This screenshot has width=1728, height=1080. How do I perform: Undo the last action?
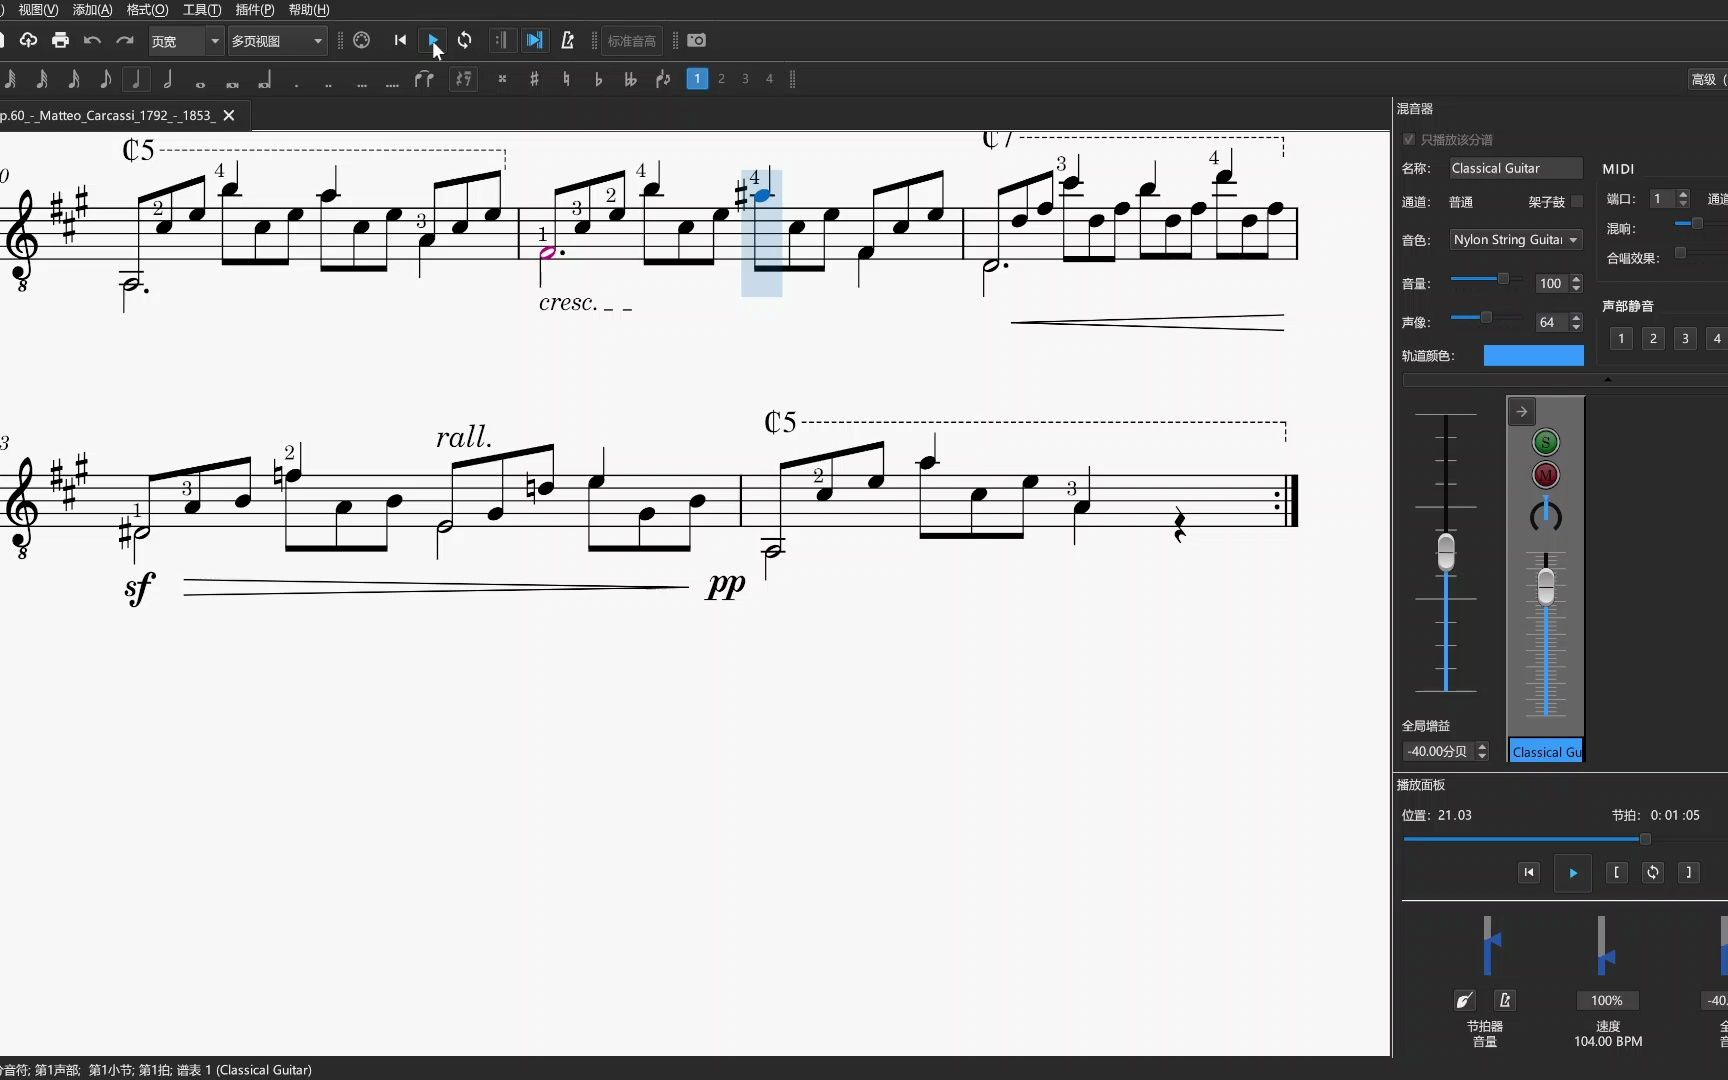click(x=92, y=40)
